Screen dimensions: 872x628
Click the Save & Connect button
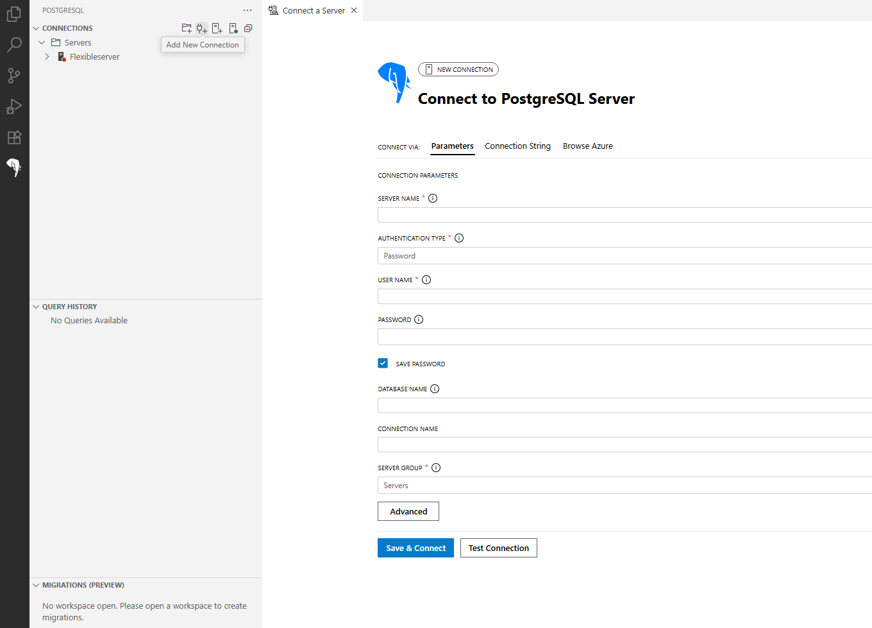415,548
